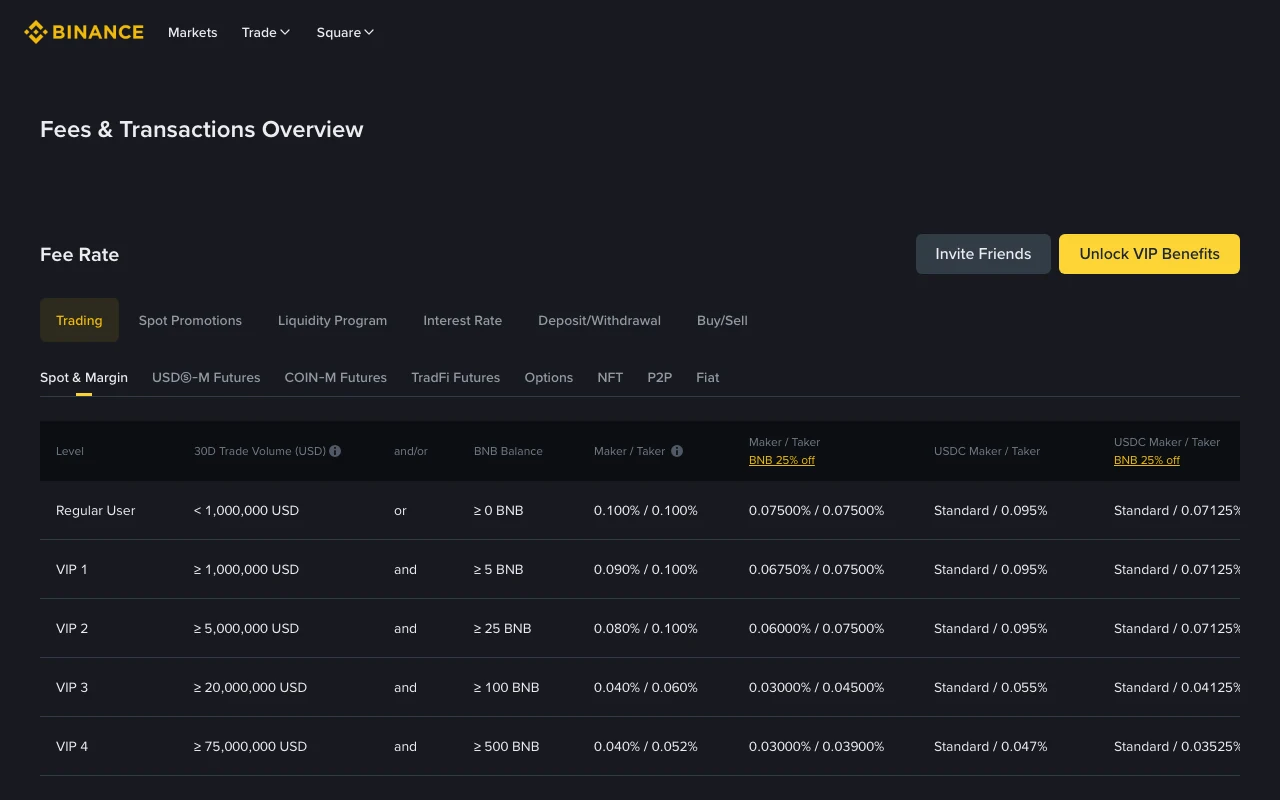Click the '0.090% / 0.100%' VIP 1 fee

[646, 569]
